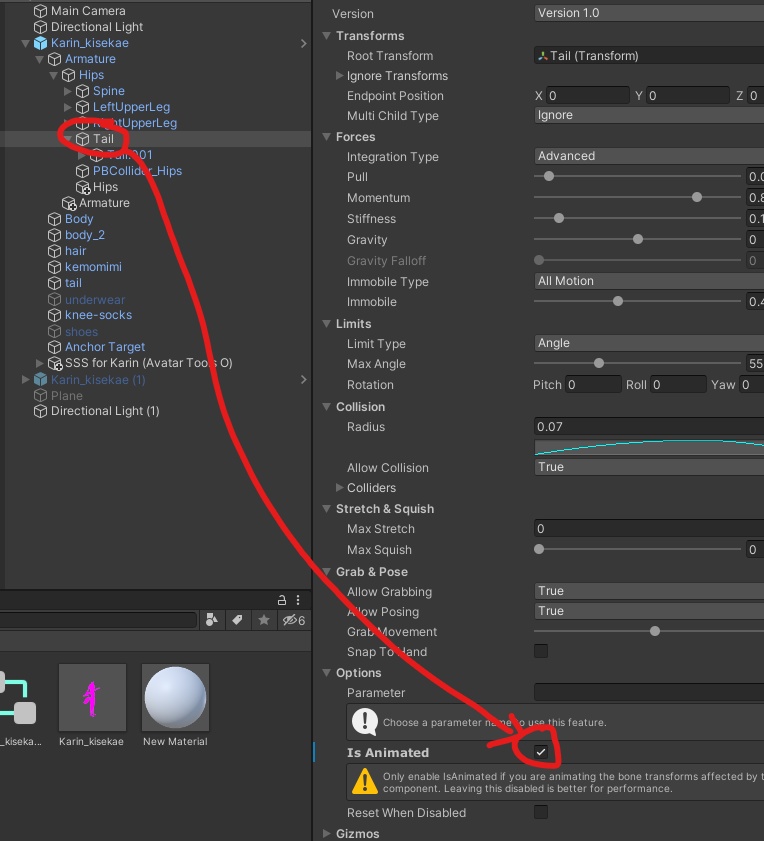
Task: Toggle hidden packages eye icon
Action: [294, 620]
